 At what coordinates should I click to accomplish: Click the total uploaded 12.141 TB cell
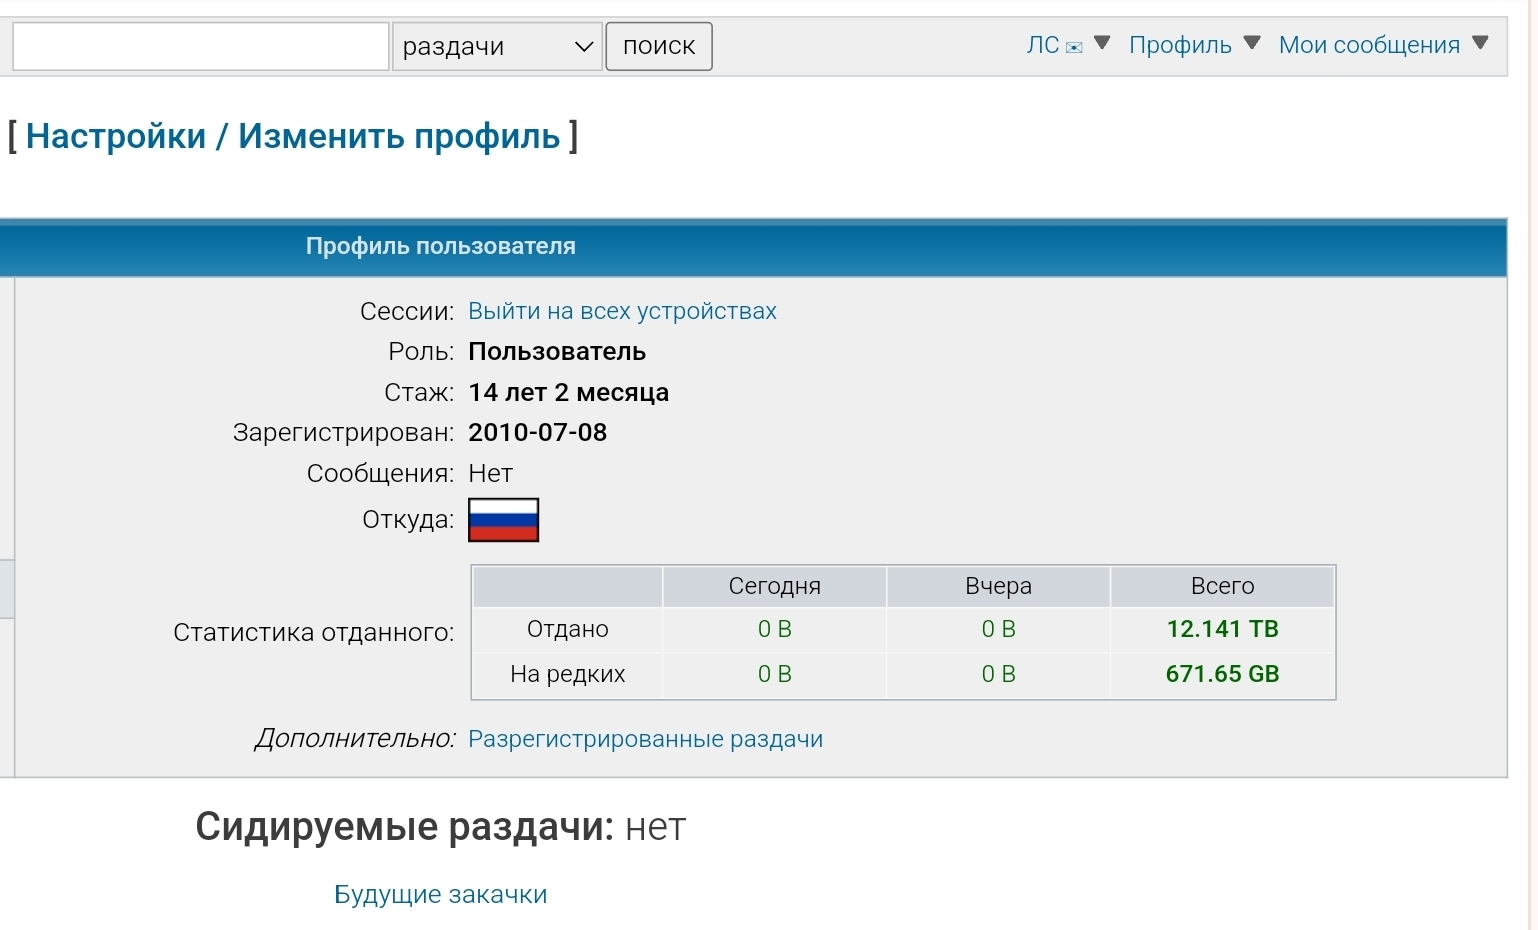point(1222,629)
